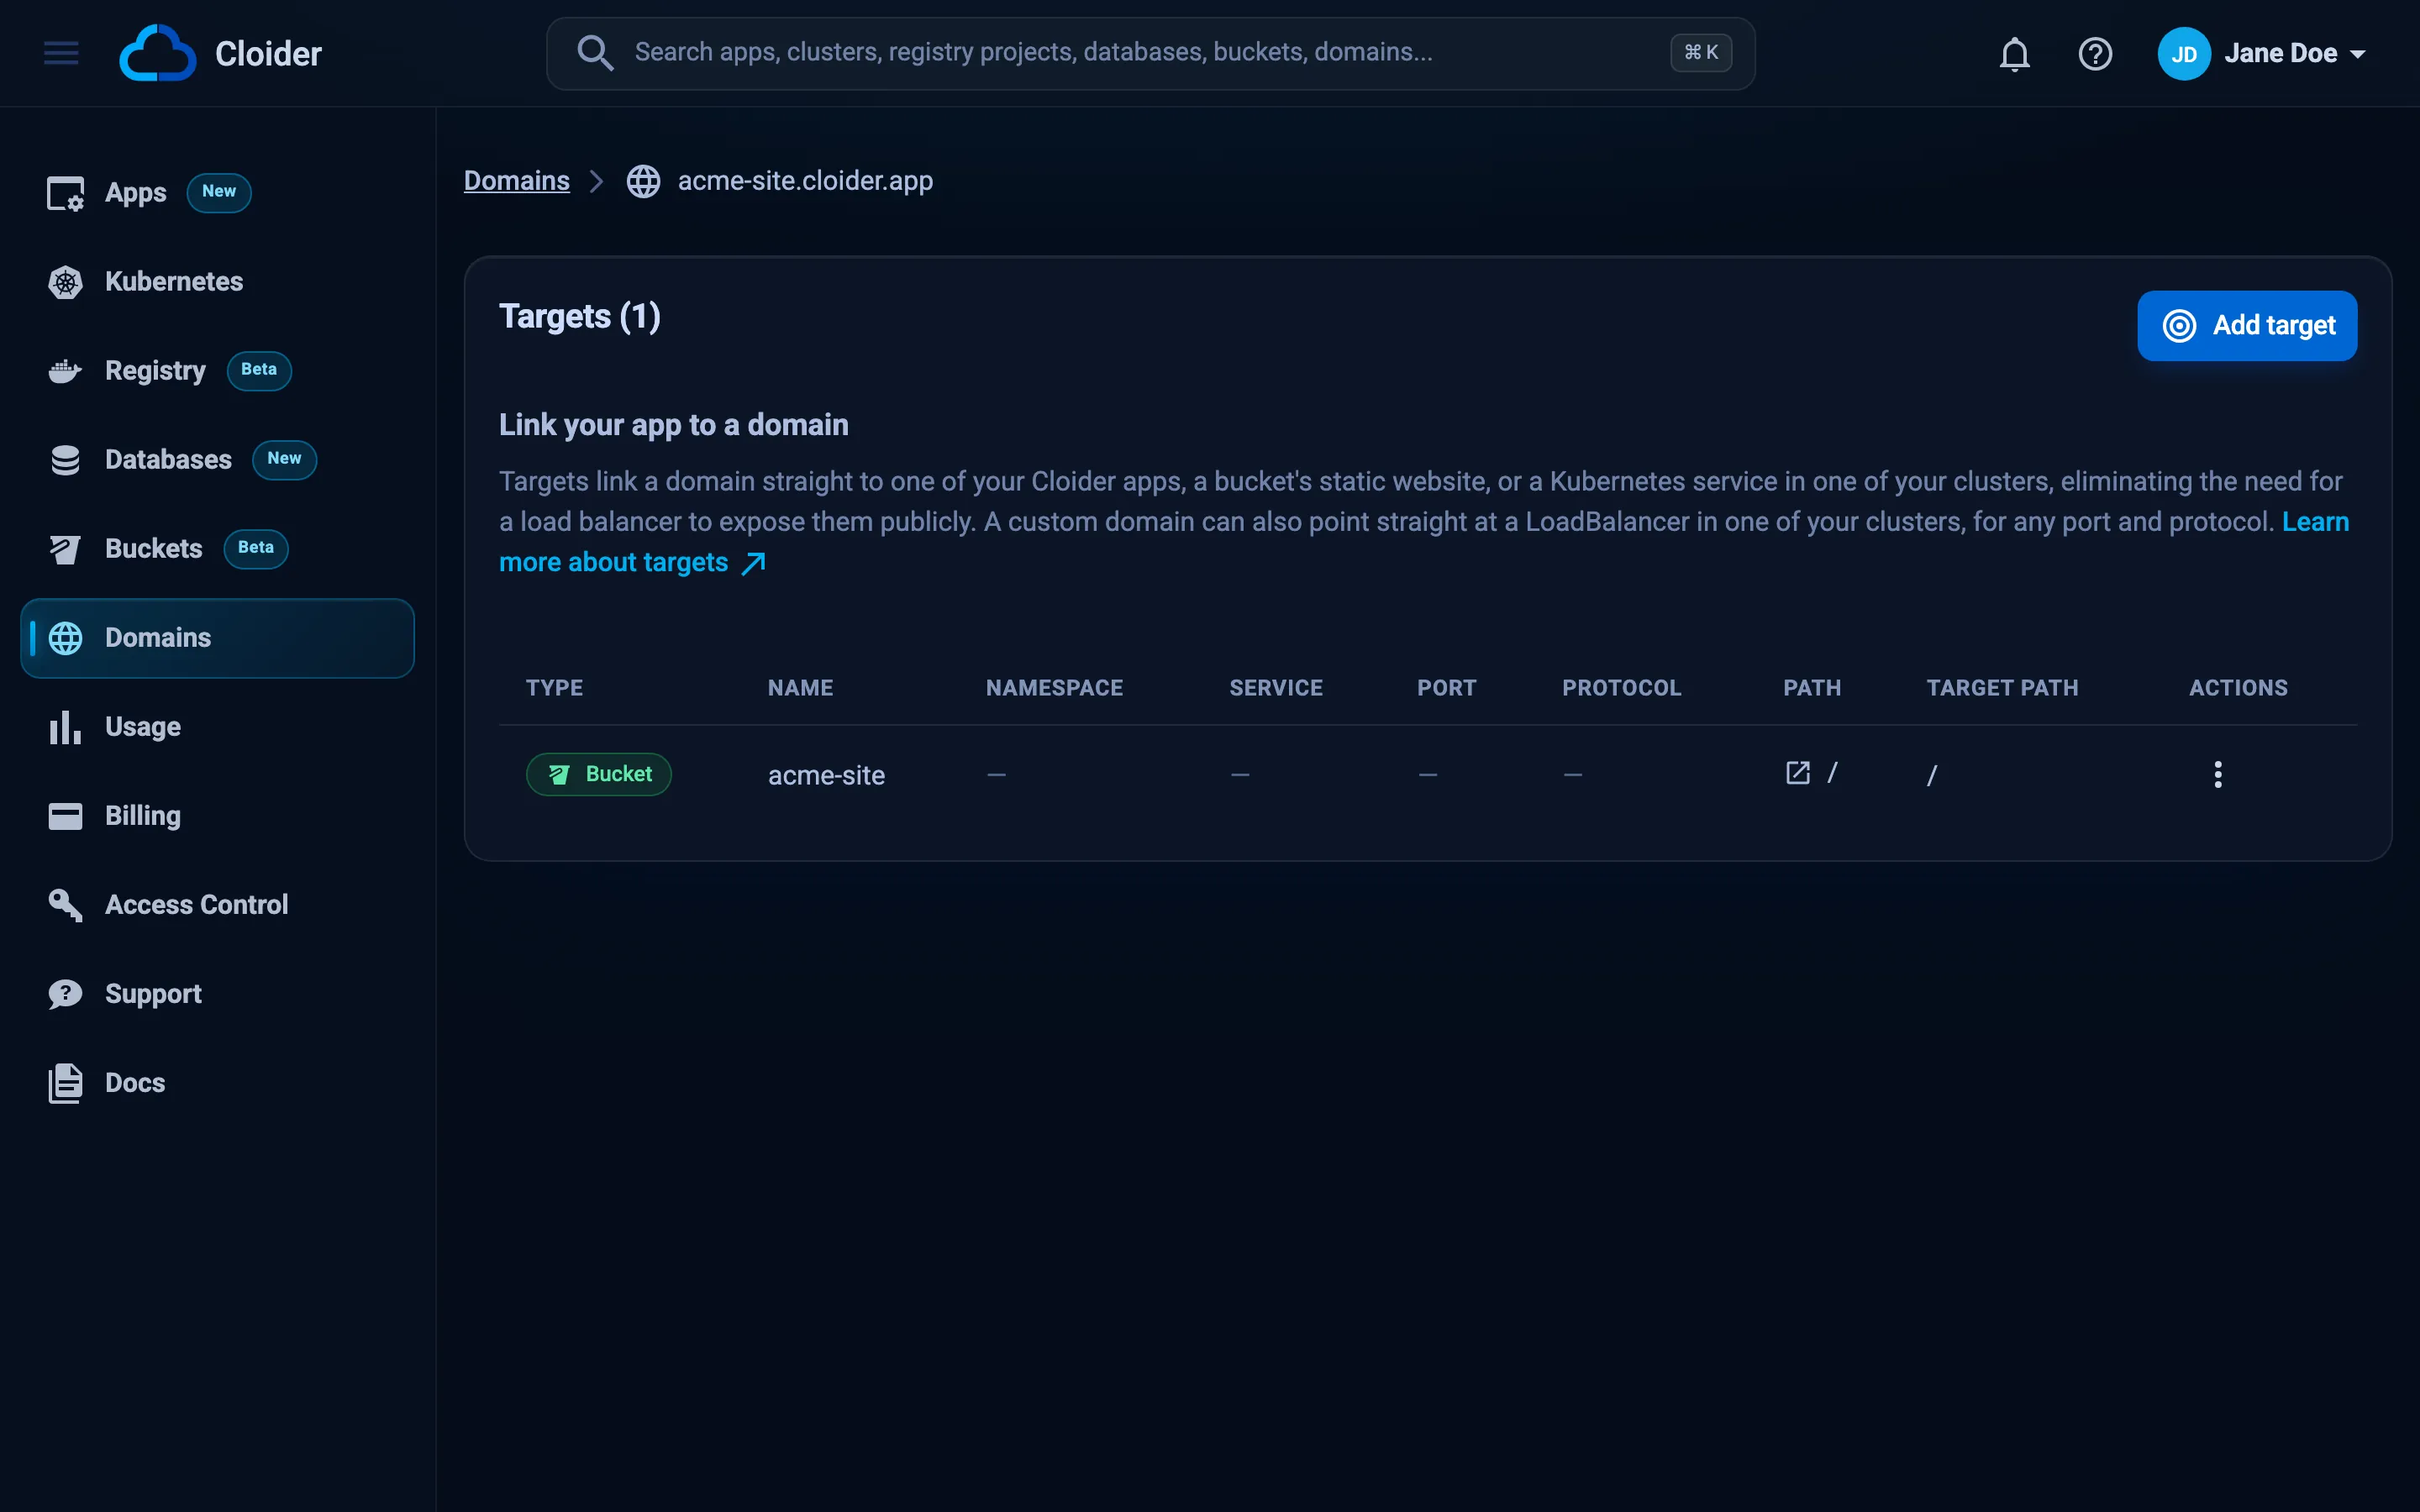Click the NAMESPACE column header

(x=1054, y=688)
